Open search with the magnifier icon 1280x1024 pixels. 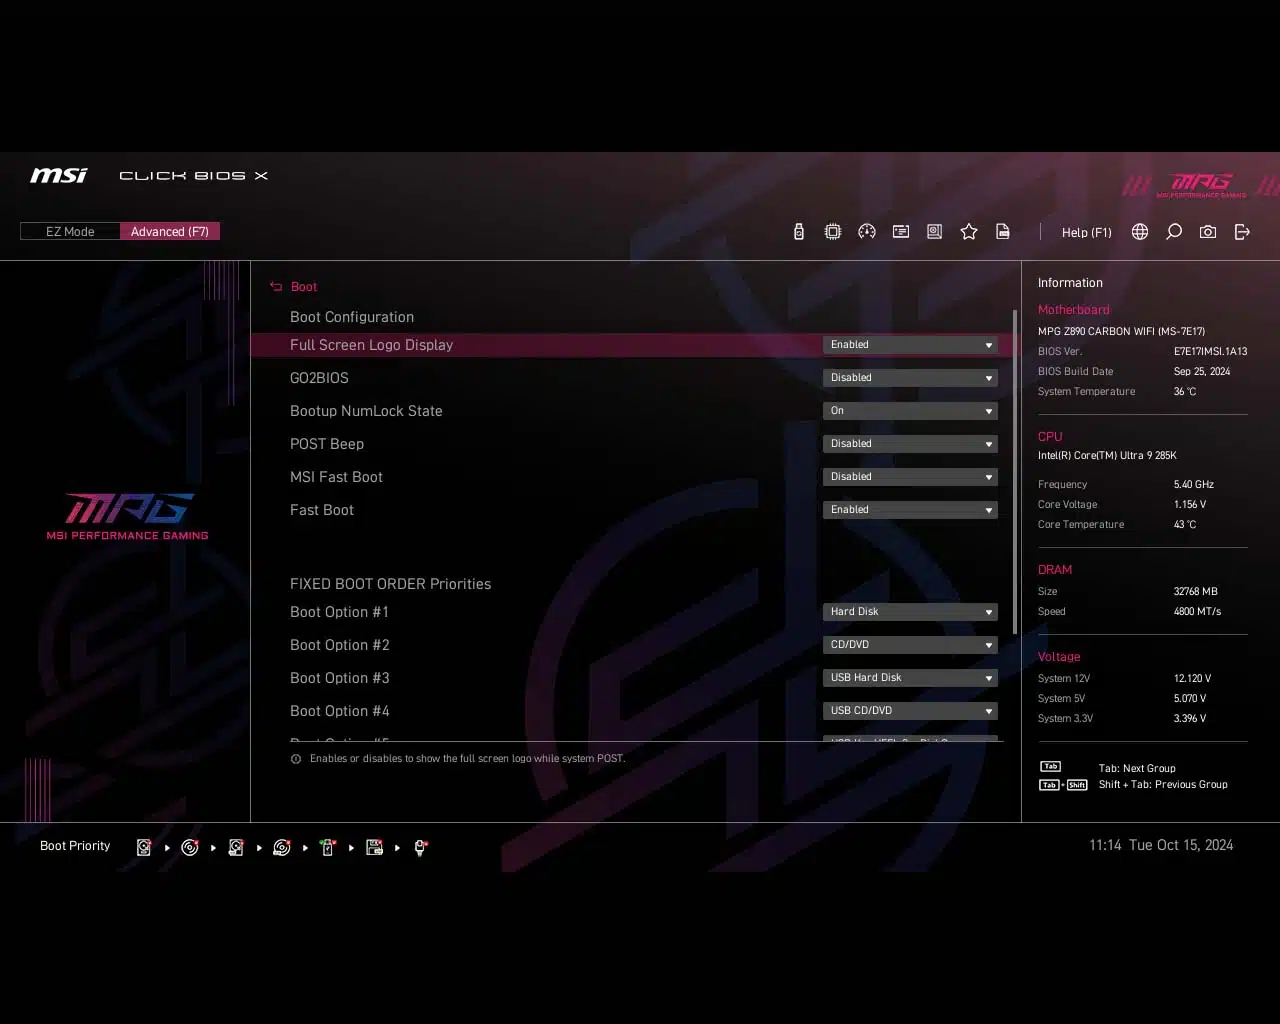(1174, 232)
